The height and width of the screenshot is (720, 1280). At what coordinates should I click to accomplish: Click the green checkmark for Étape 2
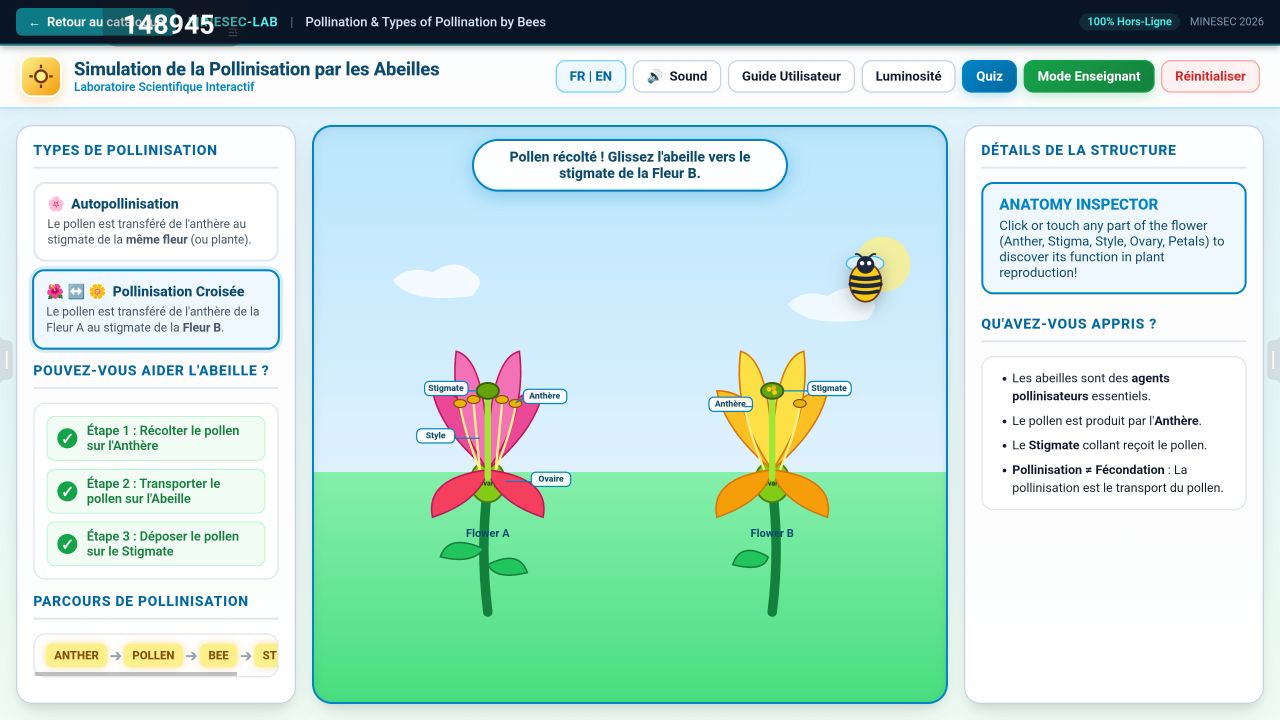tap(67, 491)
